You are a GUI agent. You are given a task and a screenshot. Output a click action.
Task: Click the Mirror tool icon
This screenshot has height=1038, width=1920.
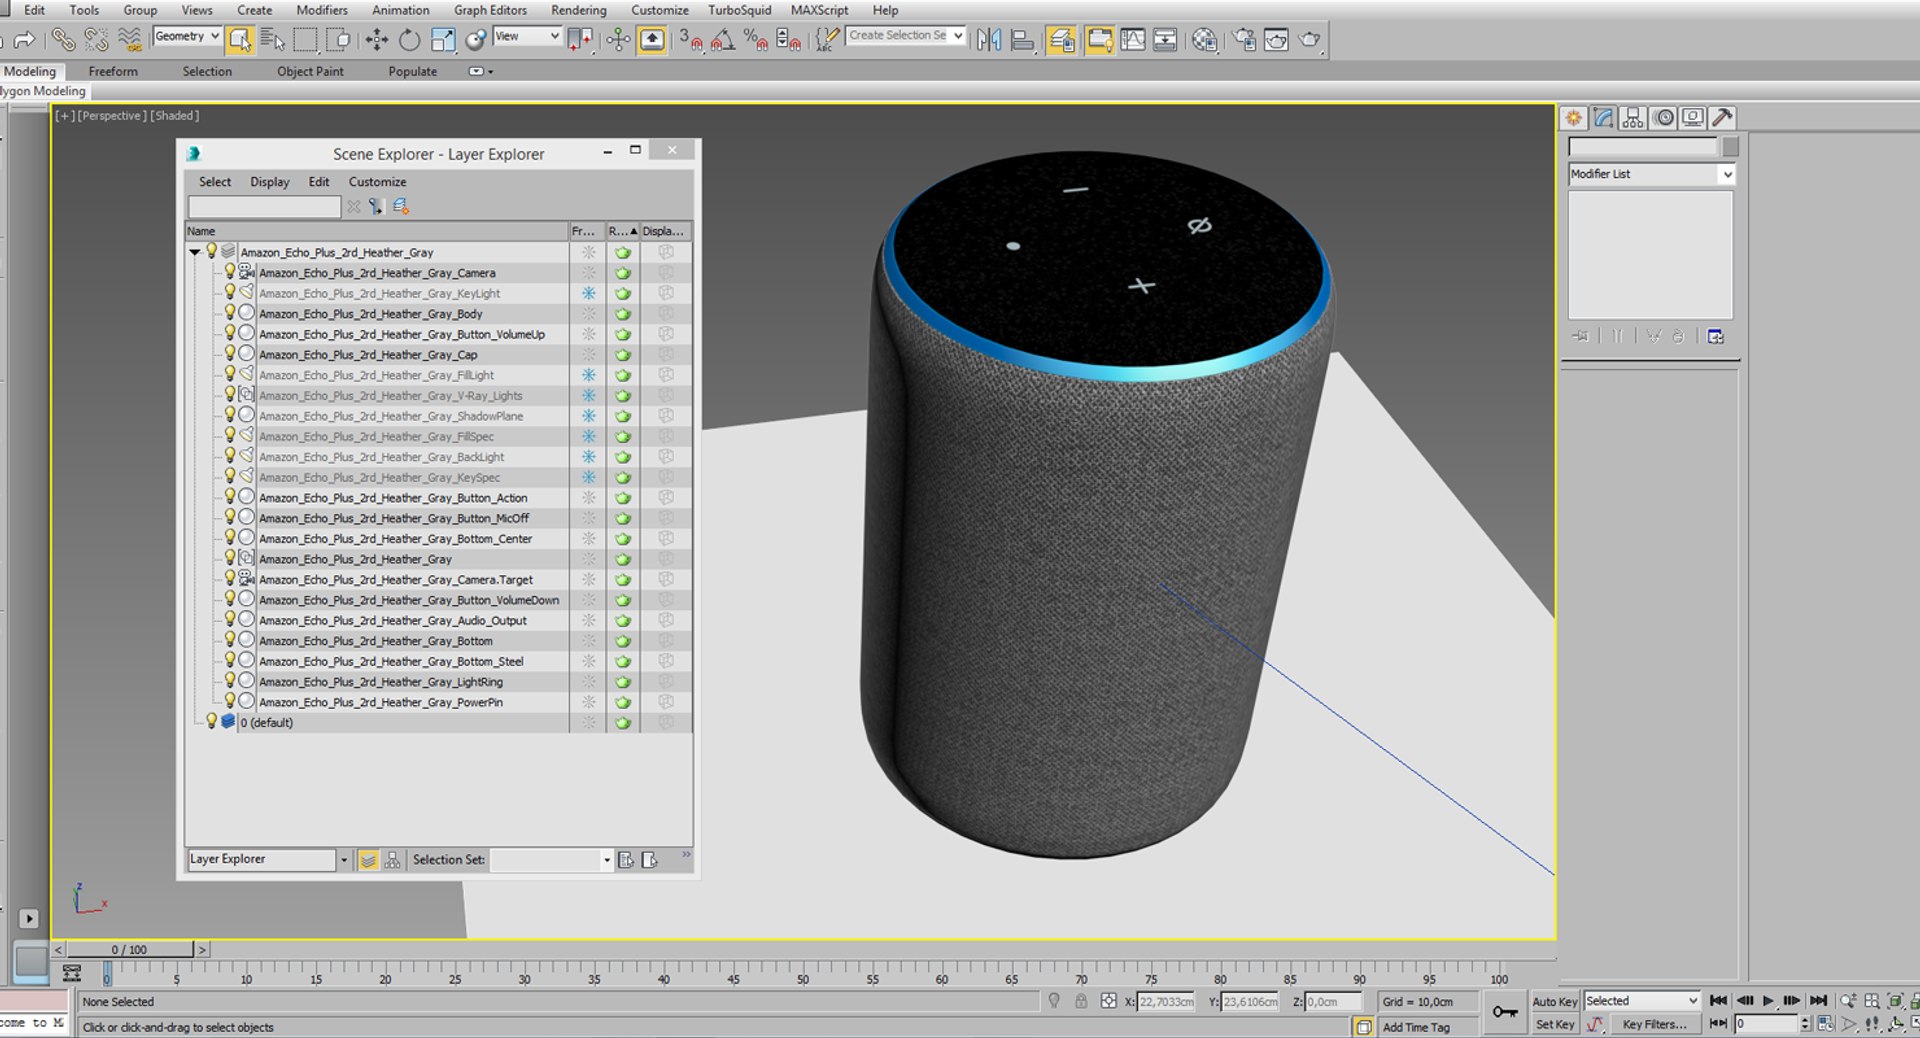(989, 39)
